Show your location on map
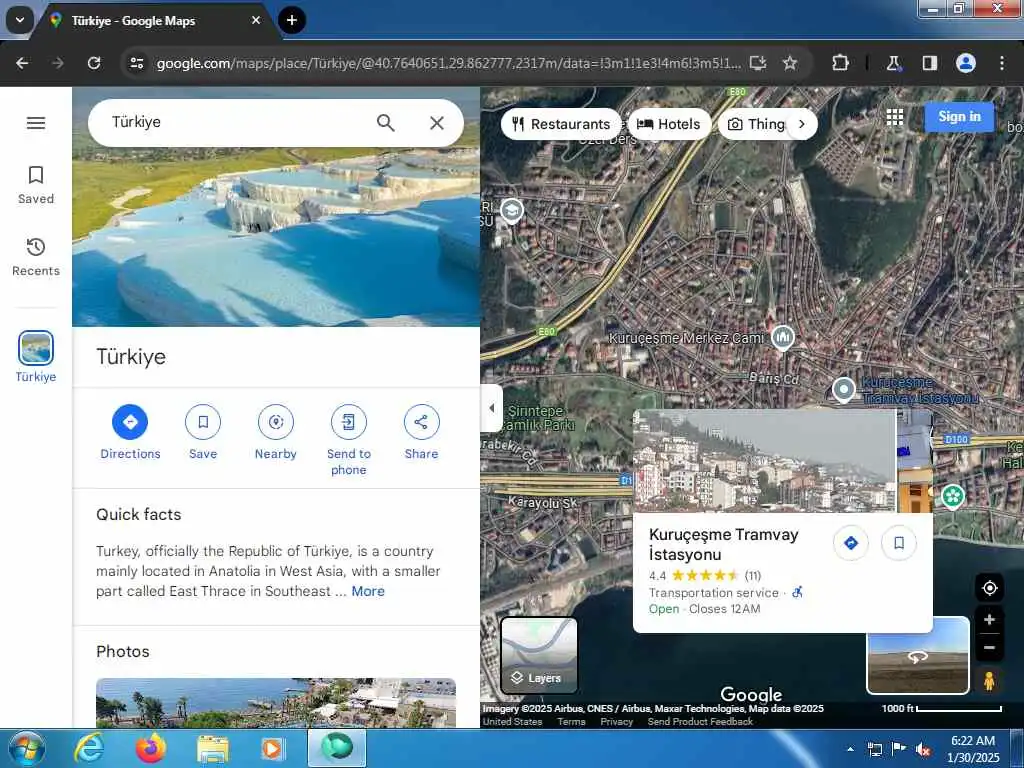 [989, 588]
